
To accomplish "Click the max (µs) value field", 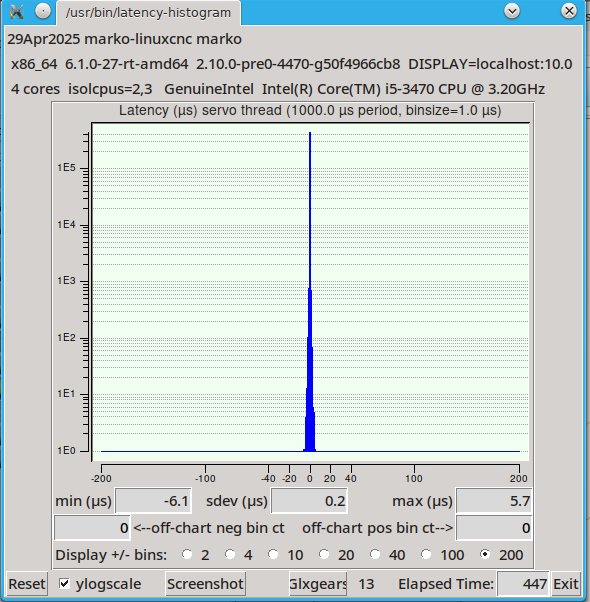I will coord(494,501).
